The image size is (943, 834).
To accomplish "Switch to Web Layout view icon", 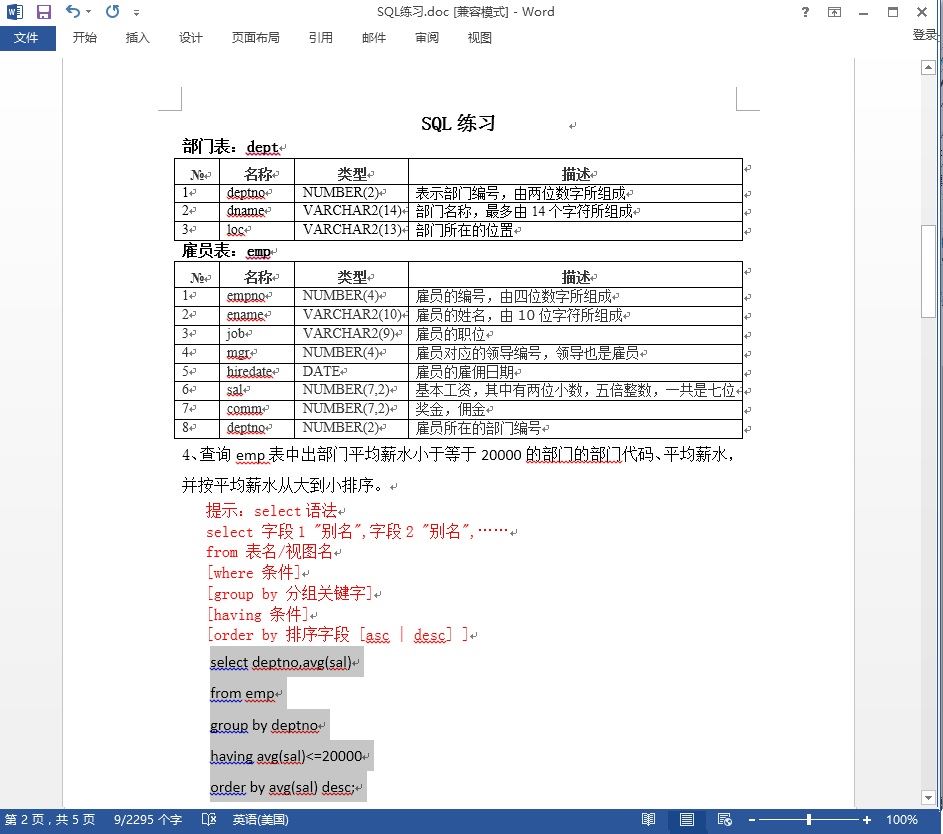I will (x=725, y=820).
